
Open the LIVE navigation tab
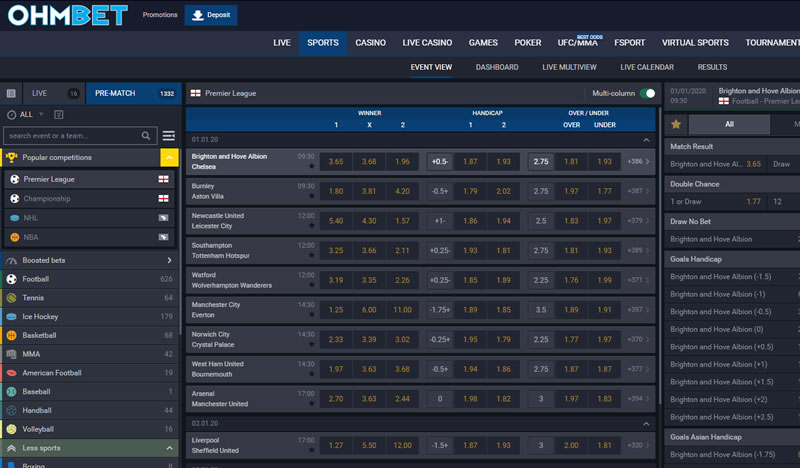pos(282,43)
